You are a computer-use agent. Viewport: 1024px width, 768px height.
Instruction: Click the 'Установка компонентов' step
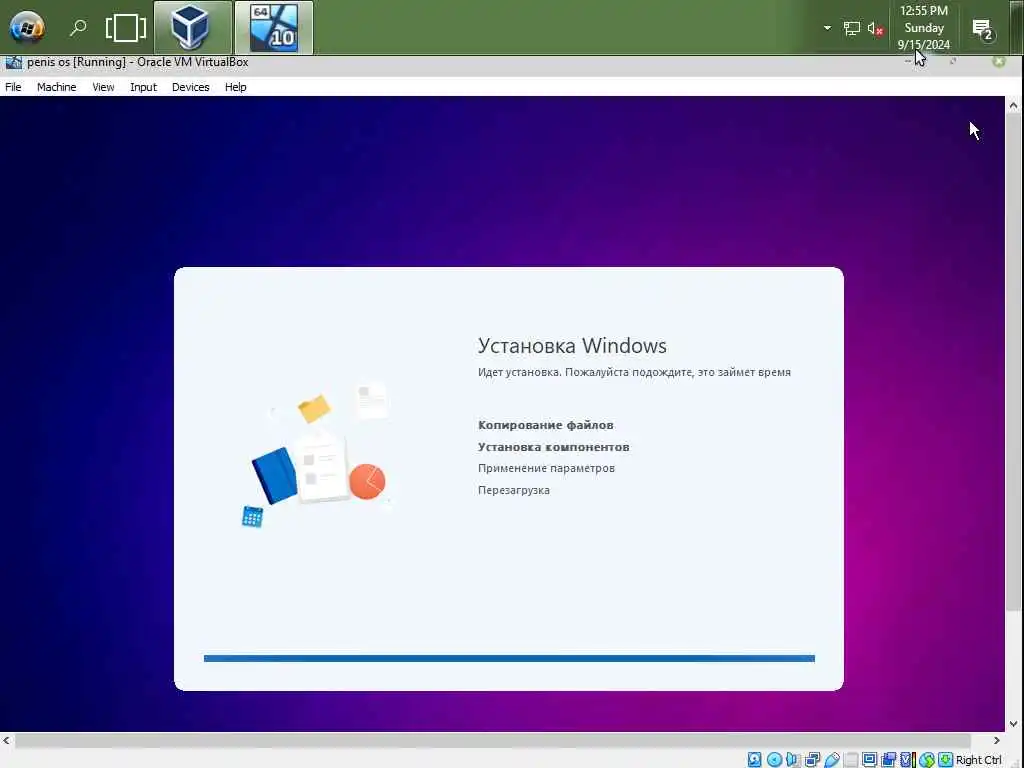point(553,447)
